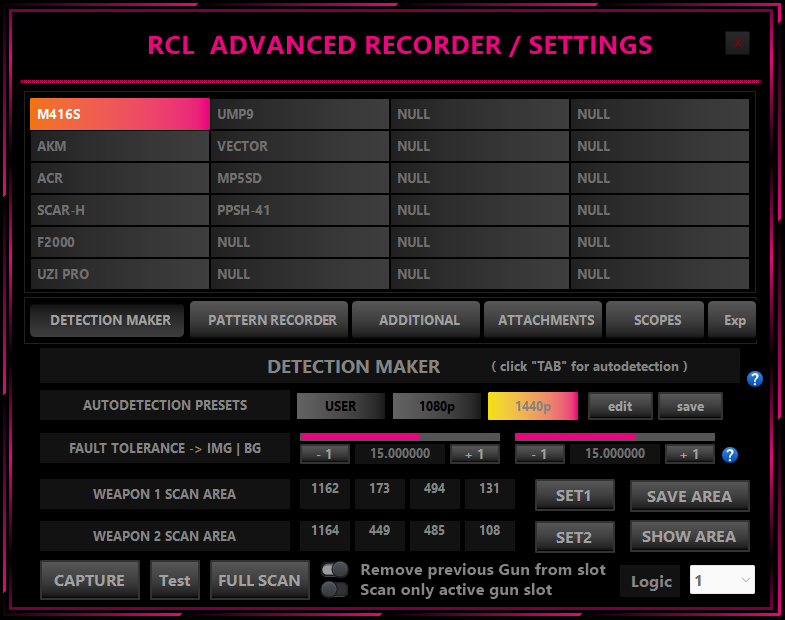Click SAVE AREA button
The width and height of the screenshot is (785, 620).
[x=689, y=496]
